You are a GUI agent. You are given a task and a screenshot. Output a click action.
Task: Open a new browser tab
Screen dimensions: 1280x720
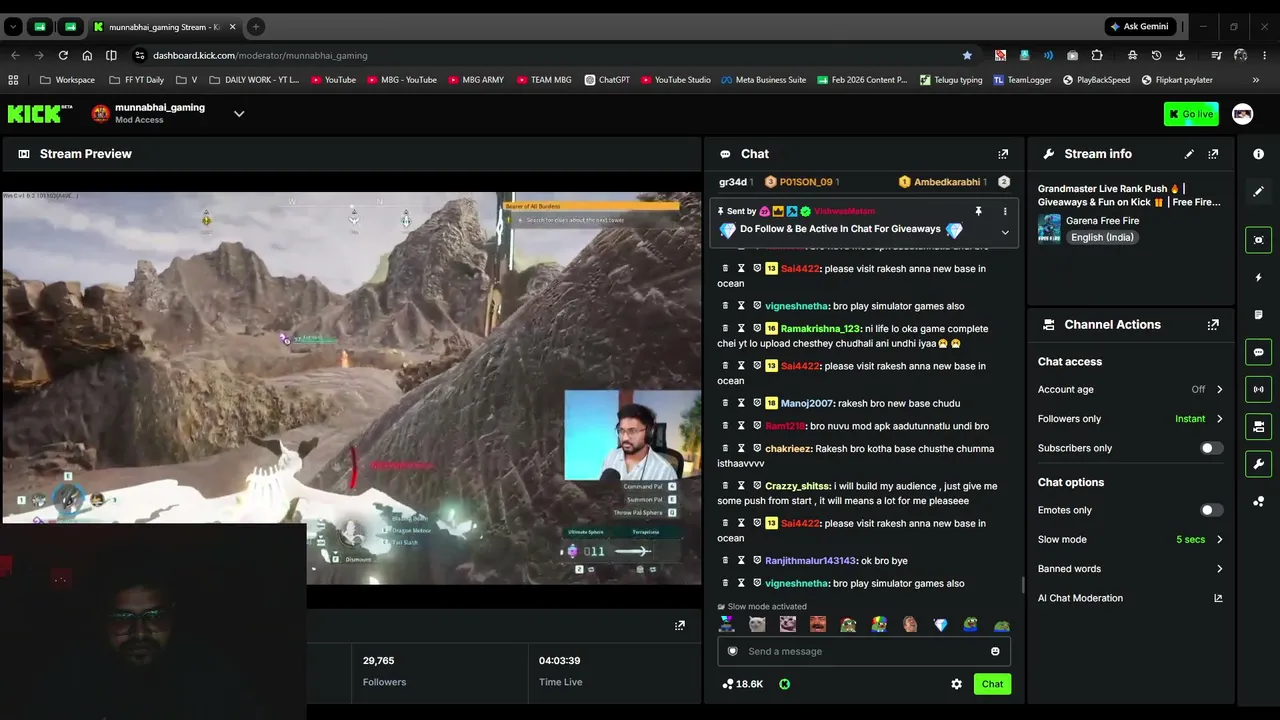[256, 27]
